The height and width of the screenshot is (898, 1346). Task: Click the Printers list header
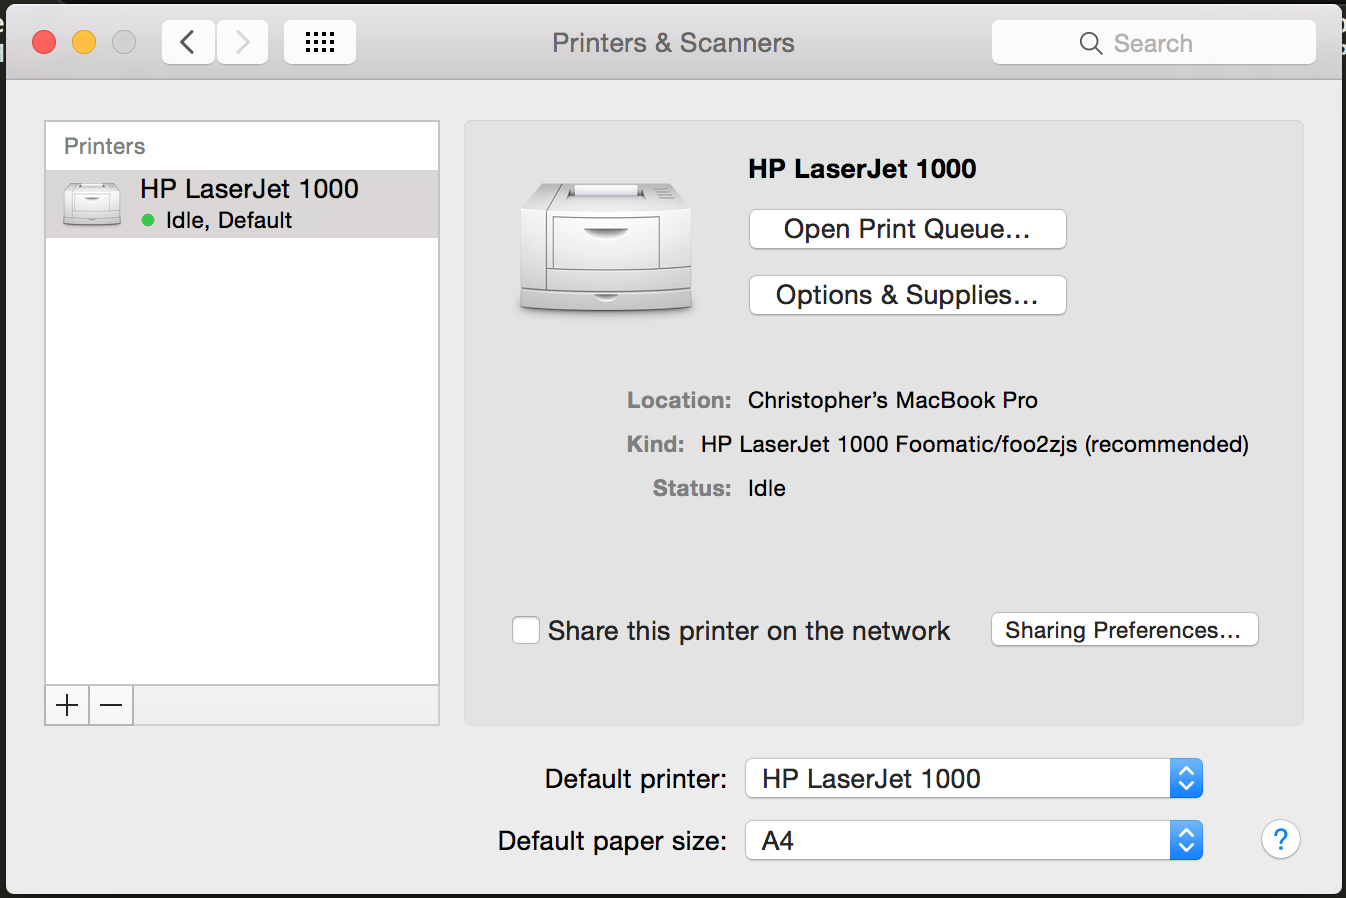point(105,146)
